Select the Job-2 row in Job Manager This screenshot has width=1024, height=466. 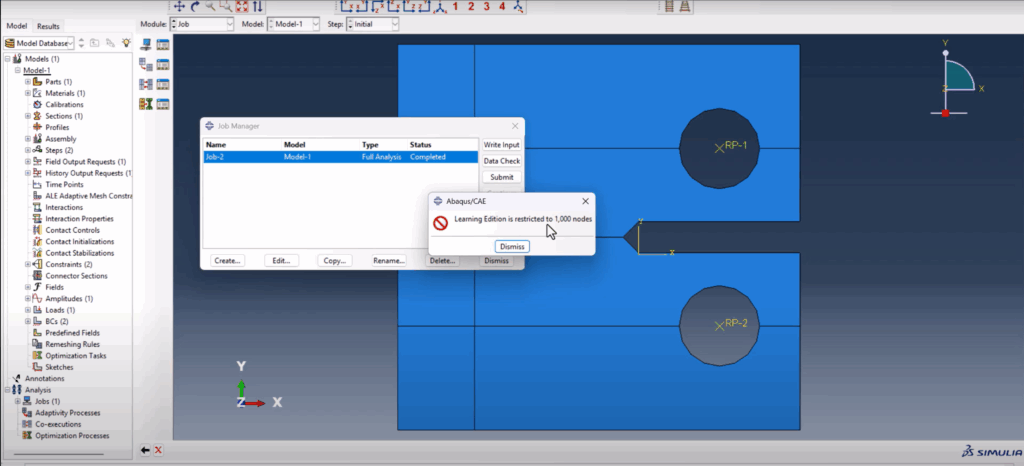pos(341,157)
